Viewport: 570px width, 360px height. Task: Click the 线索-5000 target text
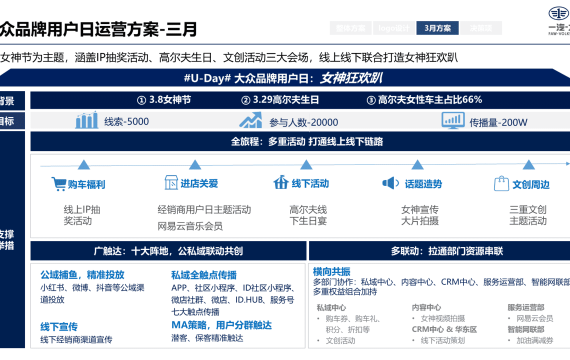[127, 122]
